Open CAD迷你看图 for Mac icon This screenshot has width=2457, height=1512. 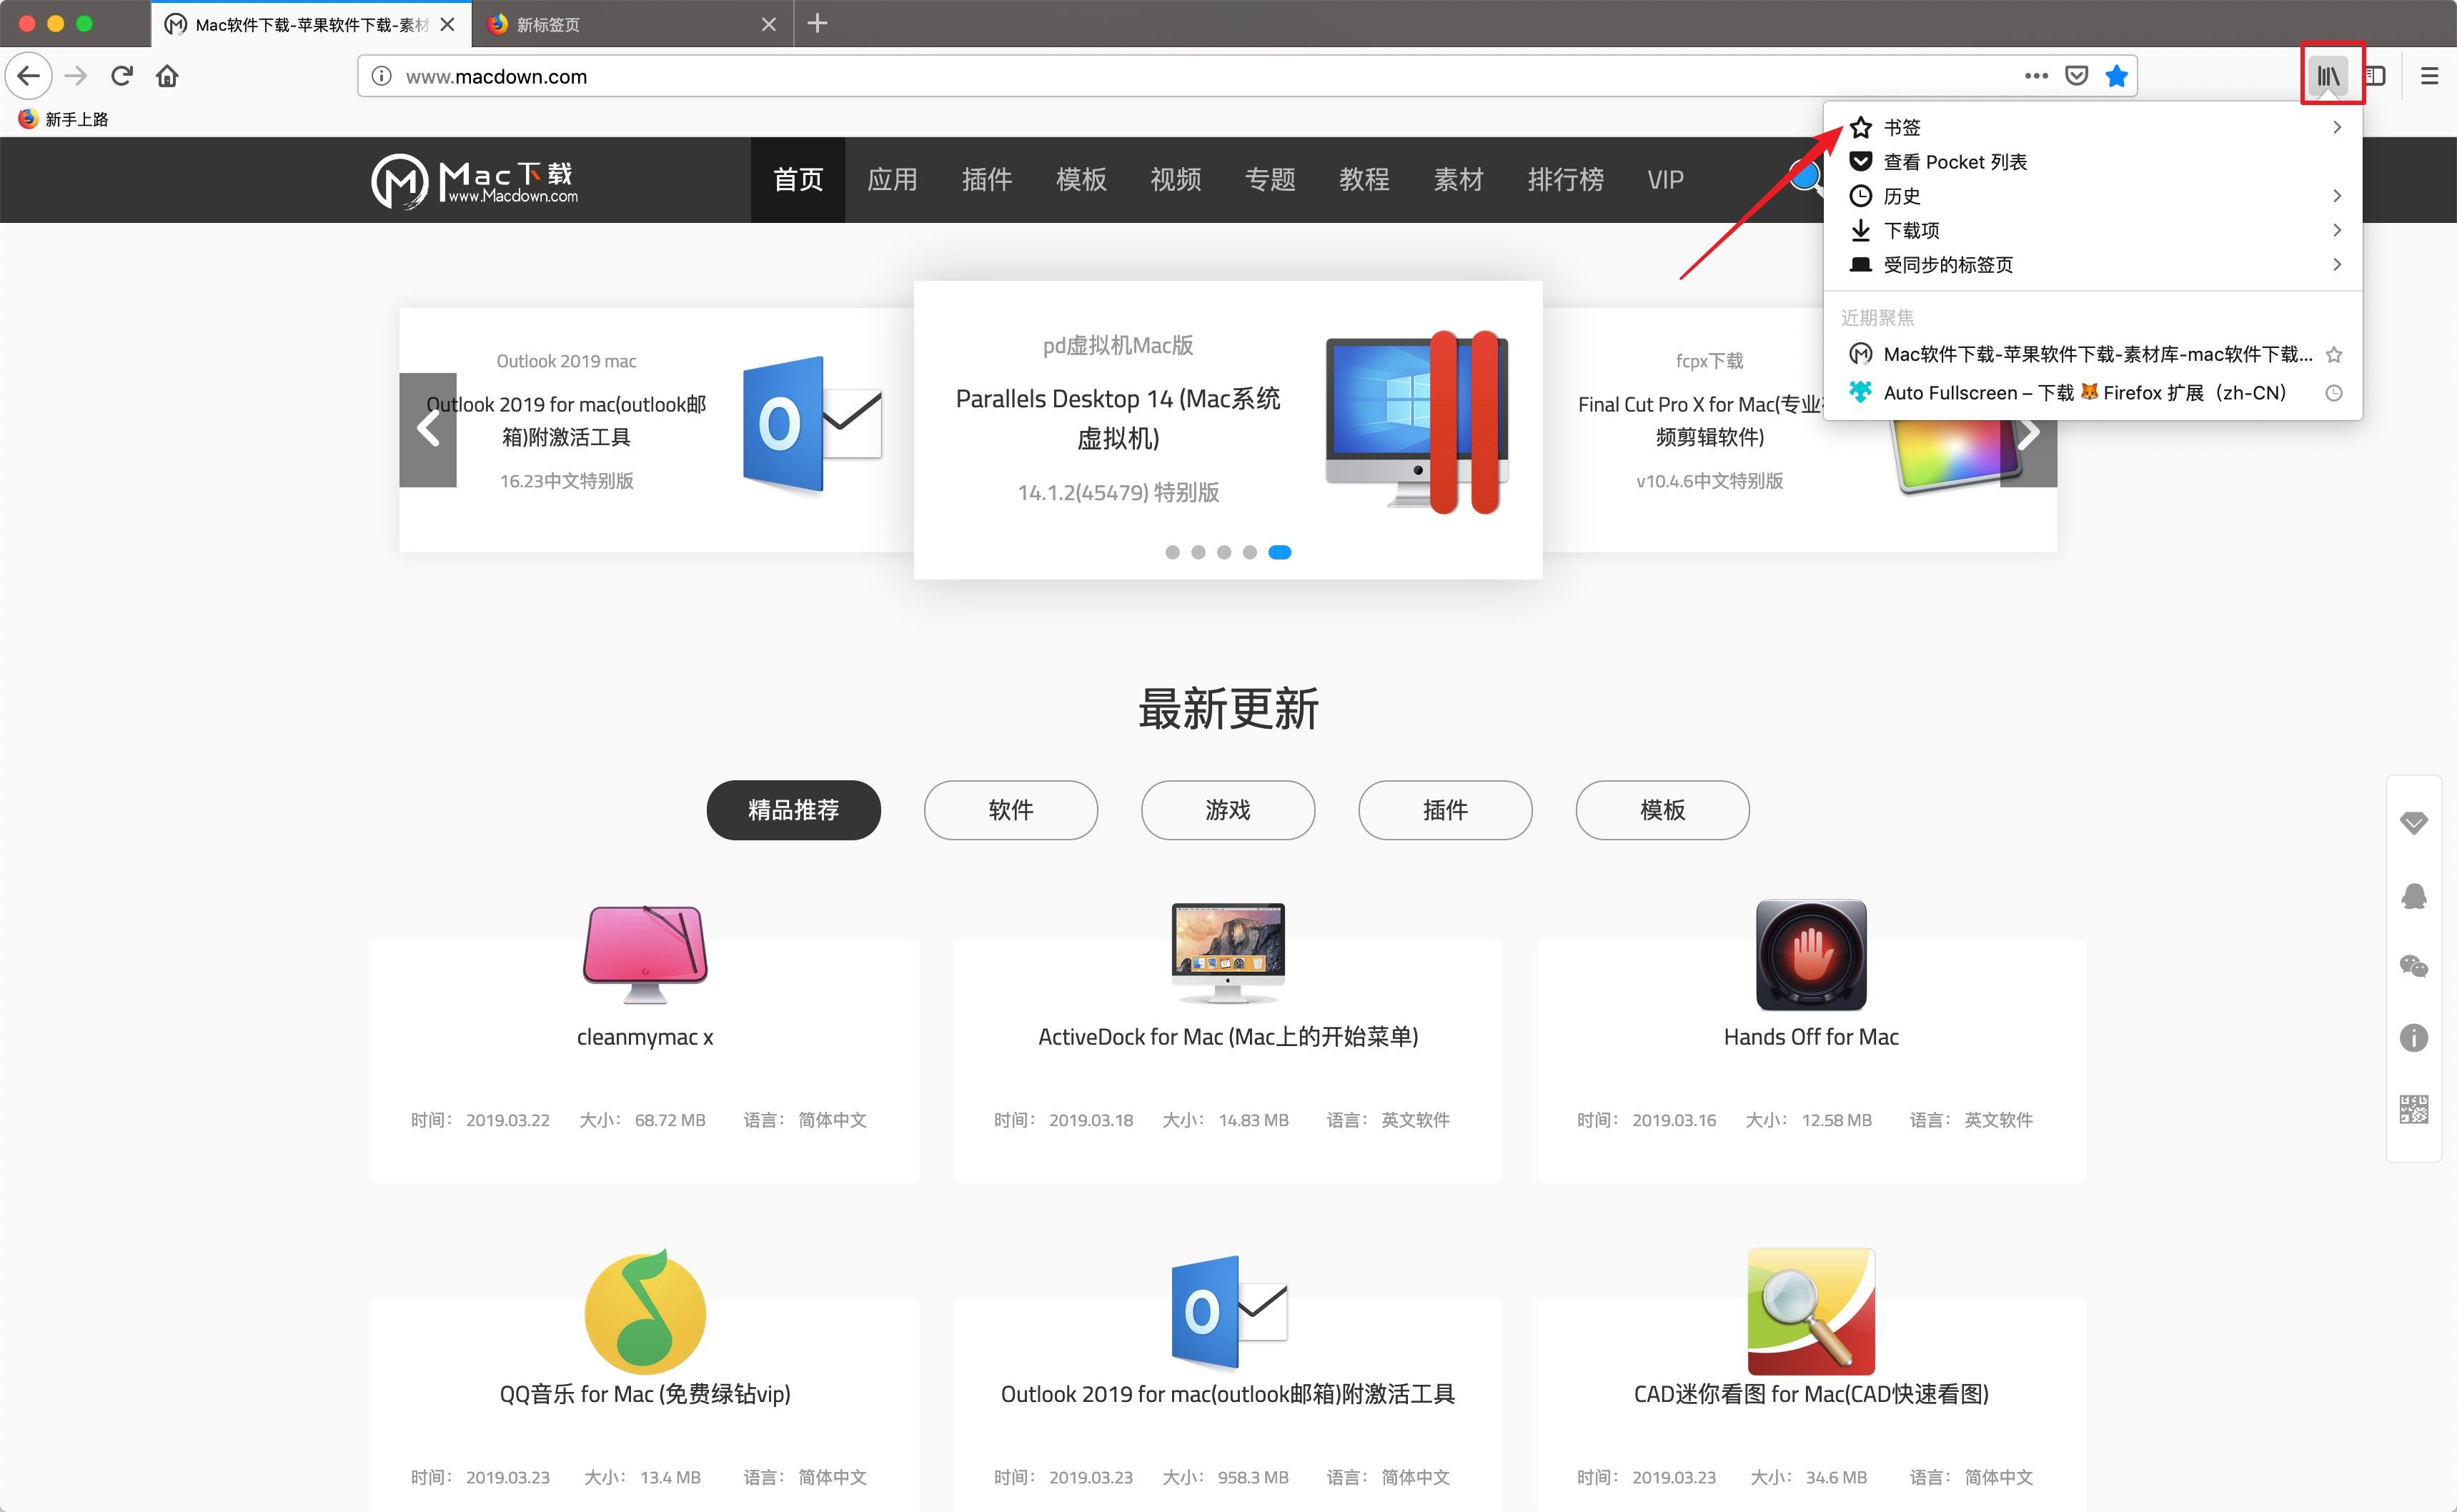pyautogui.click(x=1811, y=1311)
